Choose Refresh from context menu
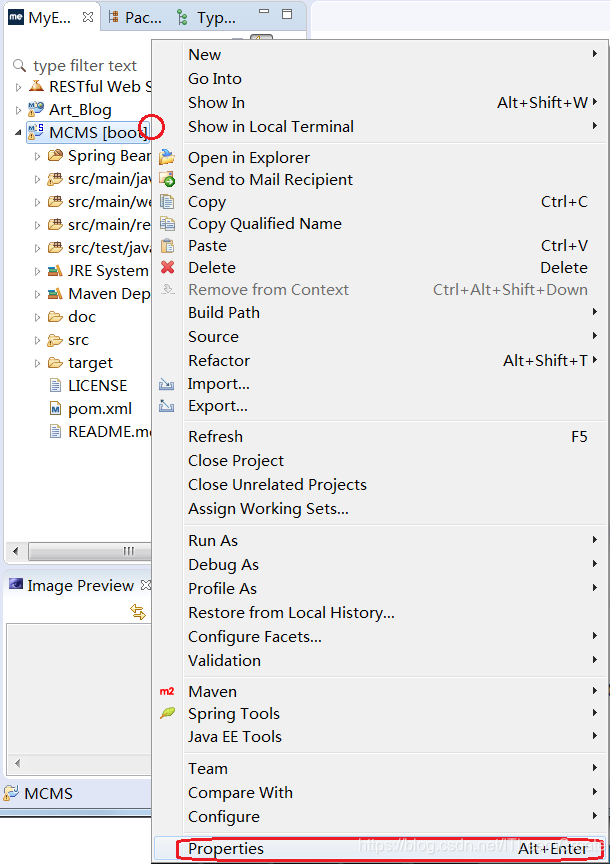 coord(380,436)
